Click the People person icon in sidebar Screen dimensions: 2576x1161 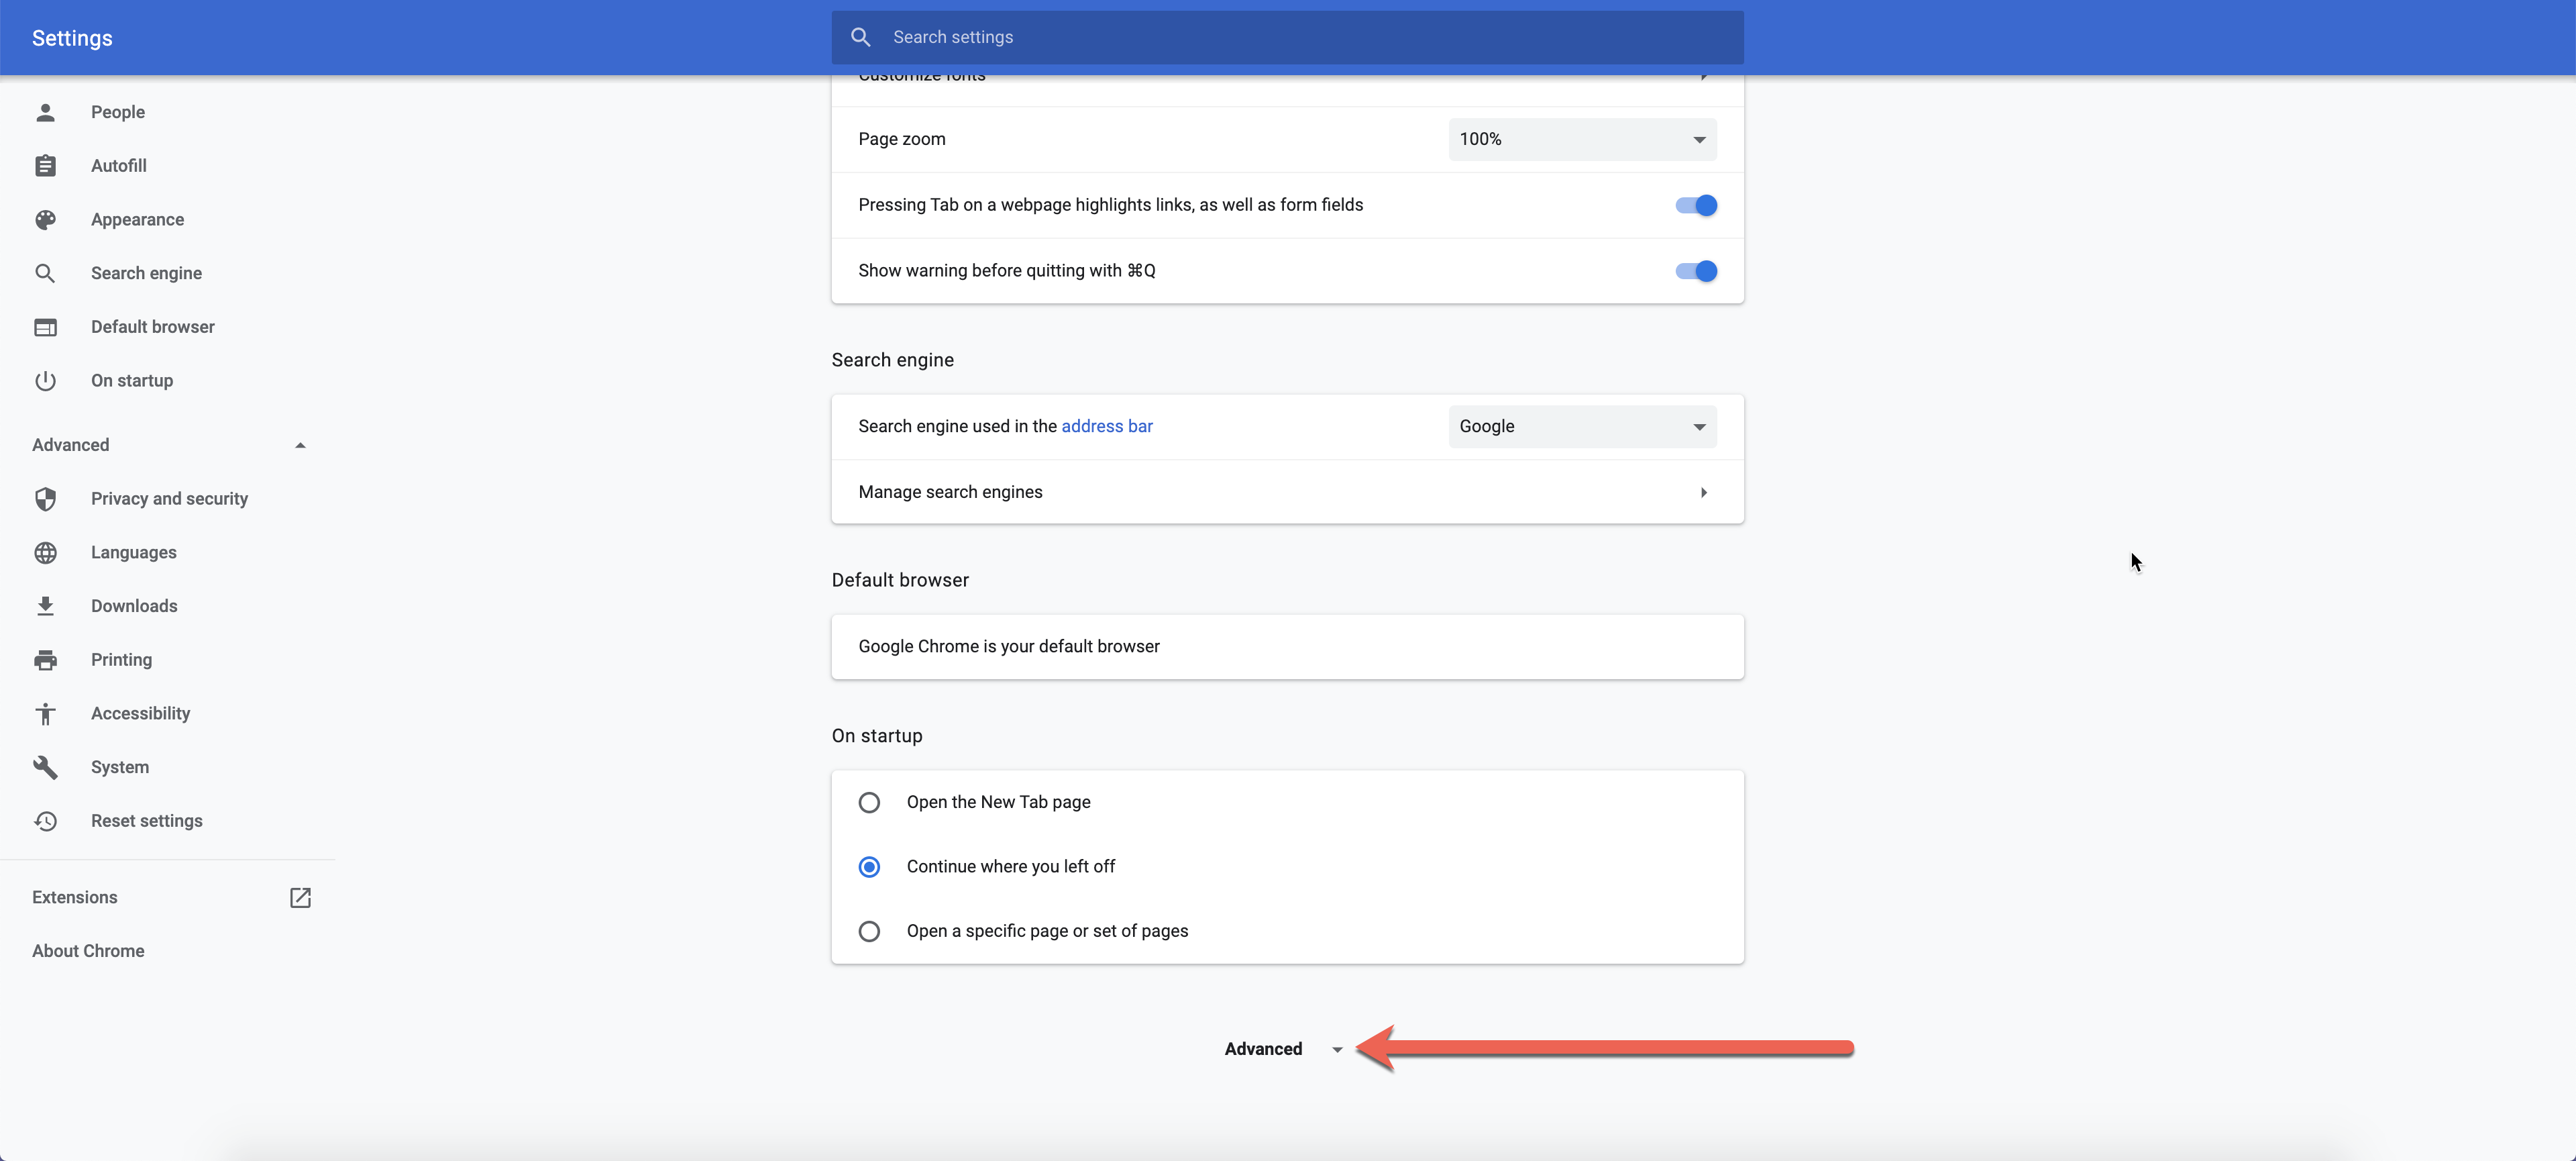[x=45, y=112]
